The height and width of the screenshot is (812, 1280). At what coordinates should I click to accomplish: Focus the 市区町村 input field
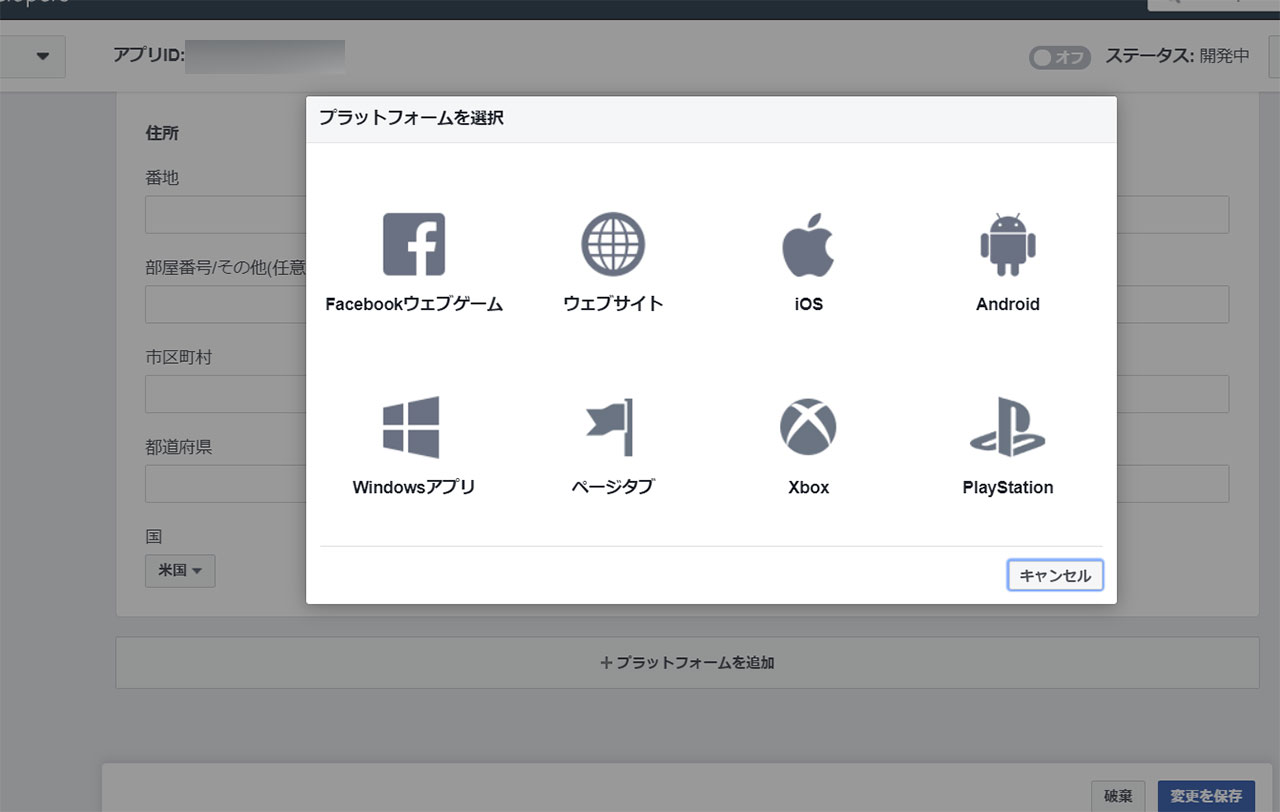(225, 394)
